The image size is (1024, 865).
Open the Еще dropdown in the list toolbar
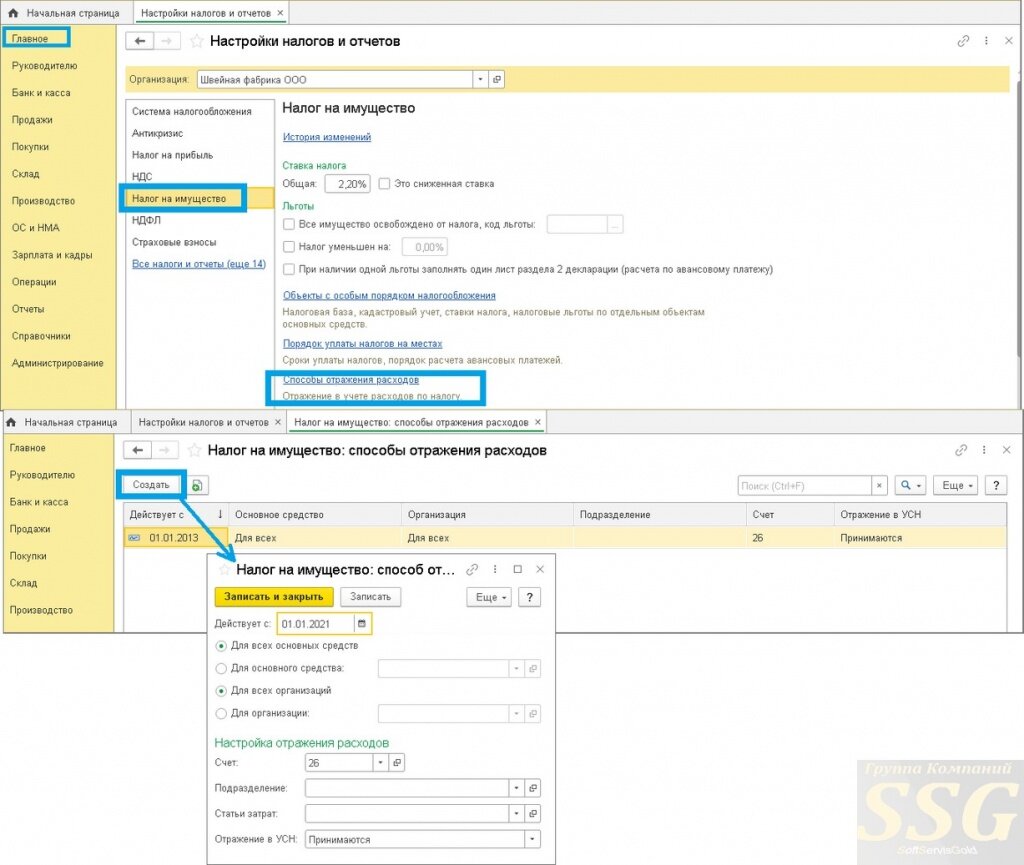pos(956,486)
